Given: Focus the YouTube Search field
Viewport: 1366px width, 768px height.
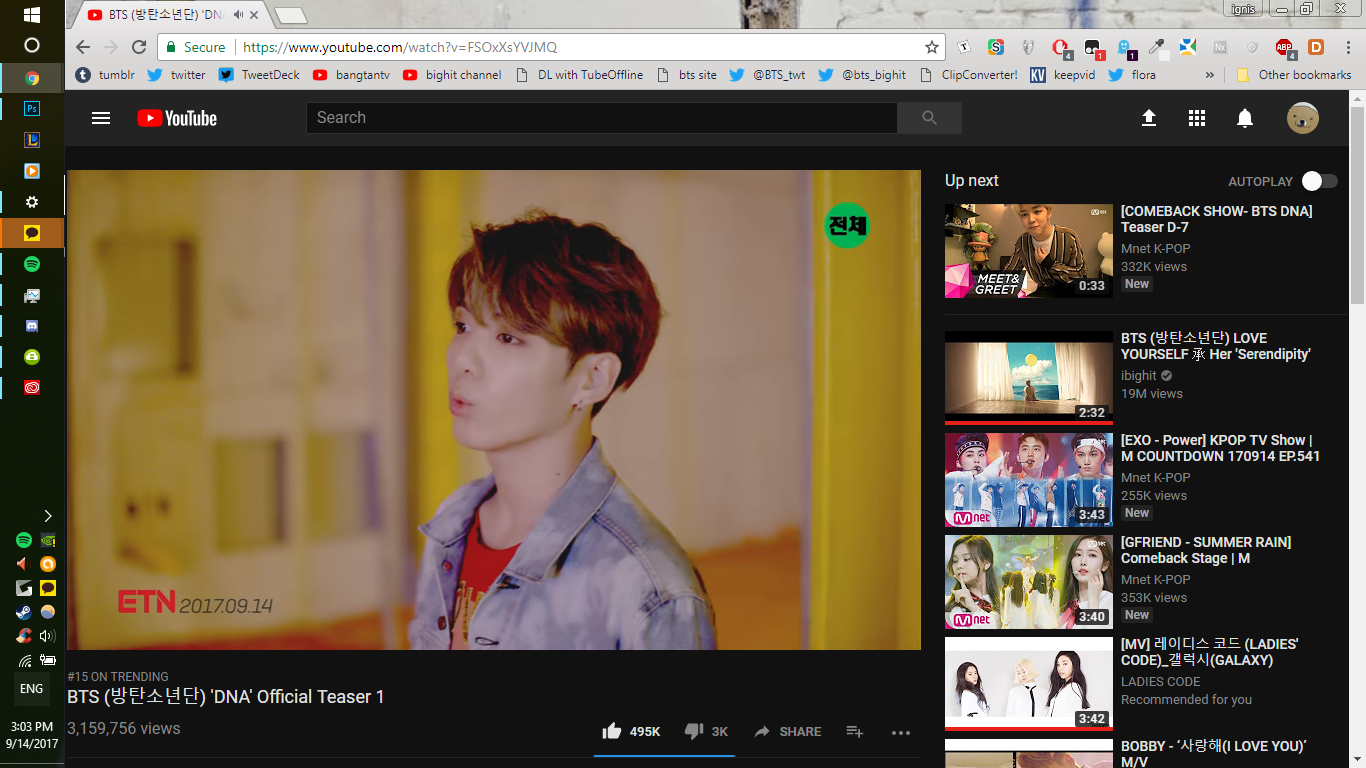Looking at the screenshot, I should pyautogui.click(x=601, y=118).
